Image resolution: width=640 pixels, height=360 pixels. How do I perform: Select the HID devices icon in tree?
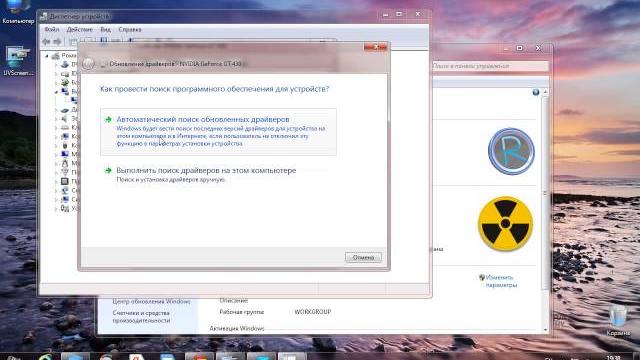tap(65, 208)
